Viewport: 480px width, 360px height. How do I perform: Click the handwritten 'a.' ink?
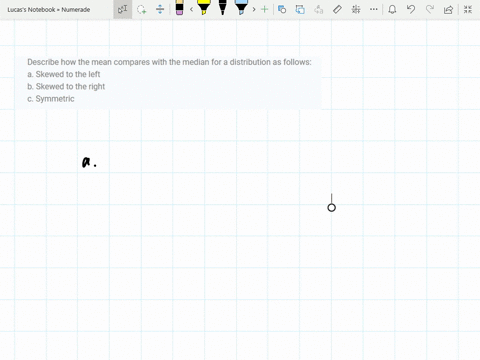[89, 162]
